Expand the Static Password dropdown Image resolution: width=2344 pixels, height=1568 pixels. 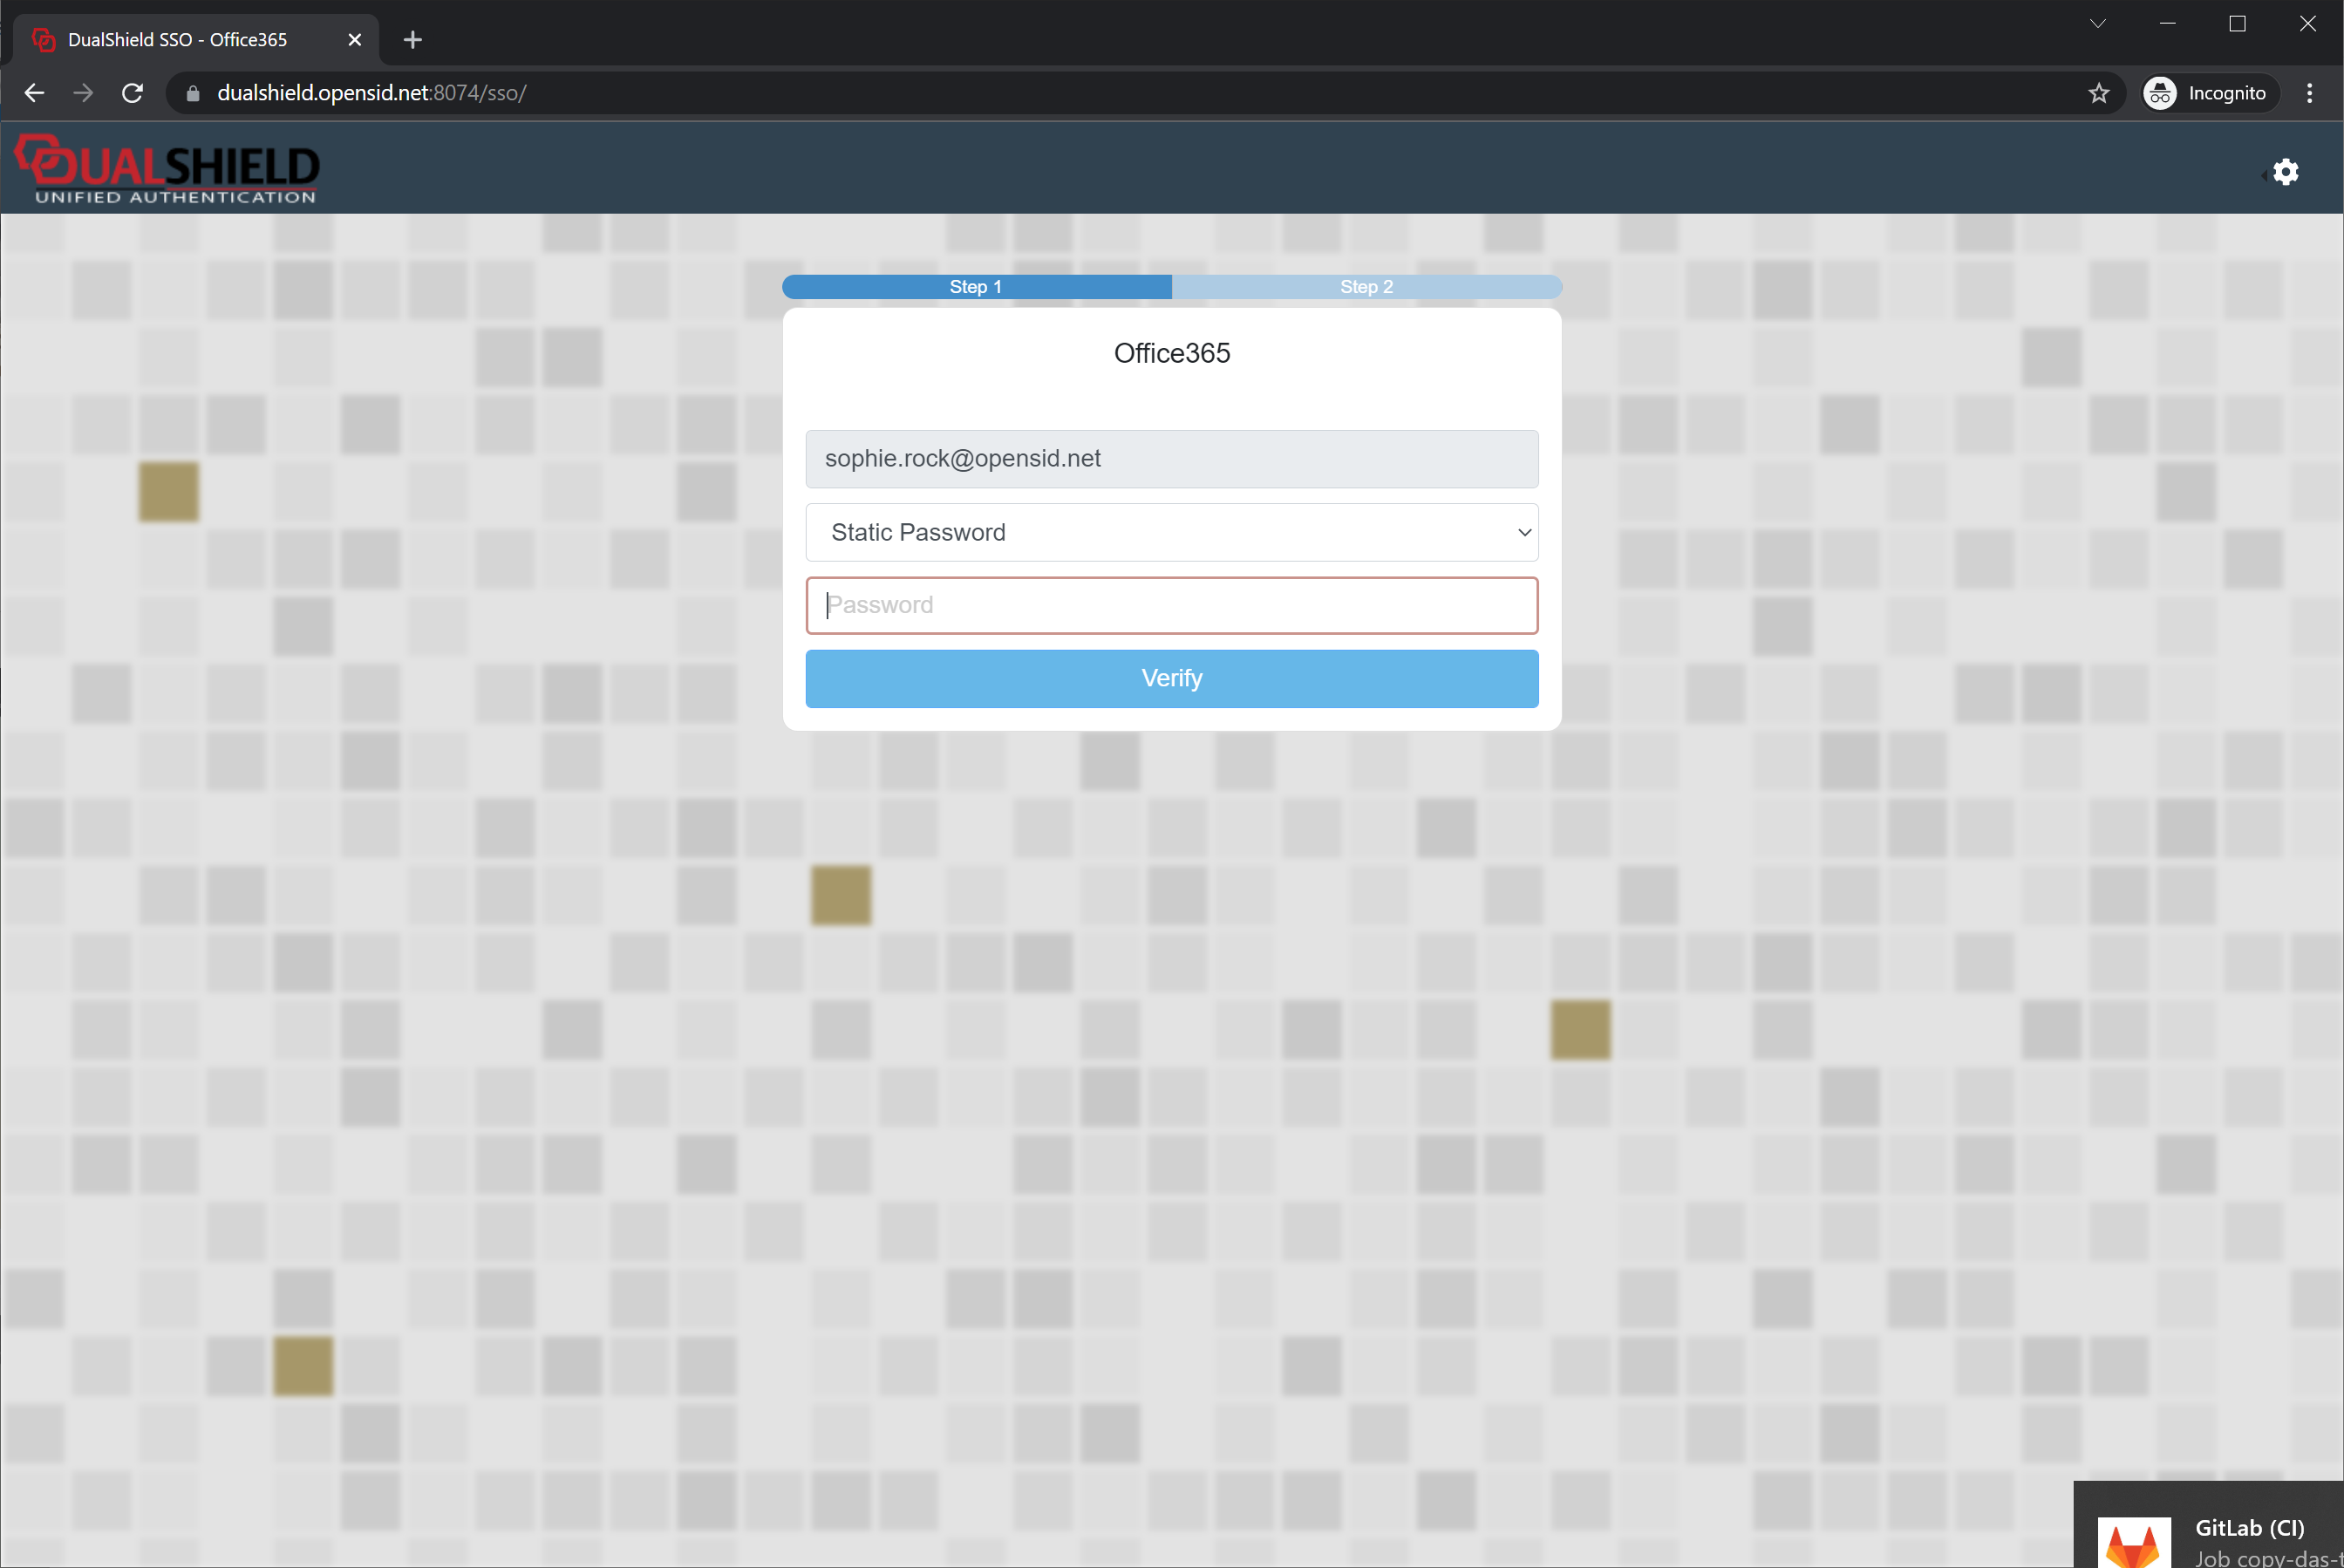[x=1171, y=532]
